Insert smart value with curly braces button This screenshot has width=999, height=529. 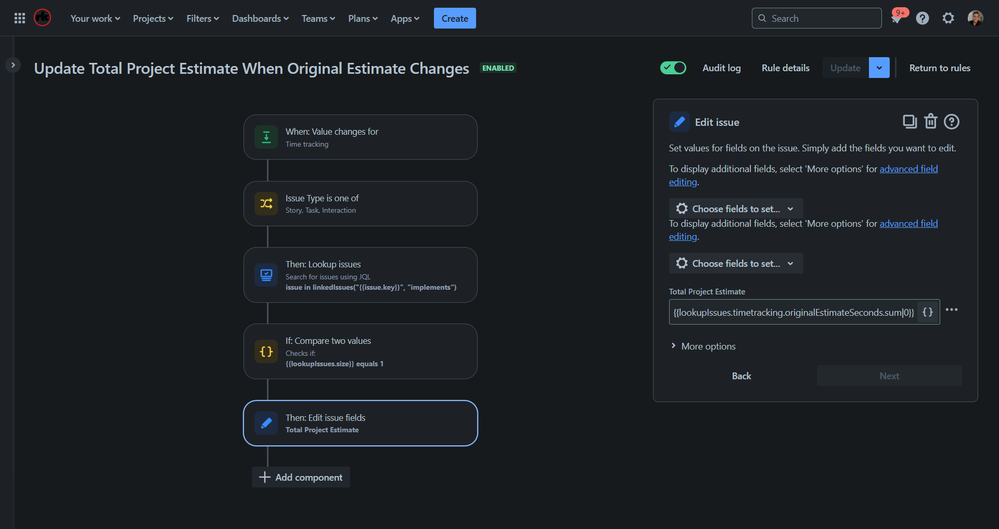(928, 312)
